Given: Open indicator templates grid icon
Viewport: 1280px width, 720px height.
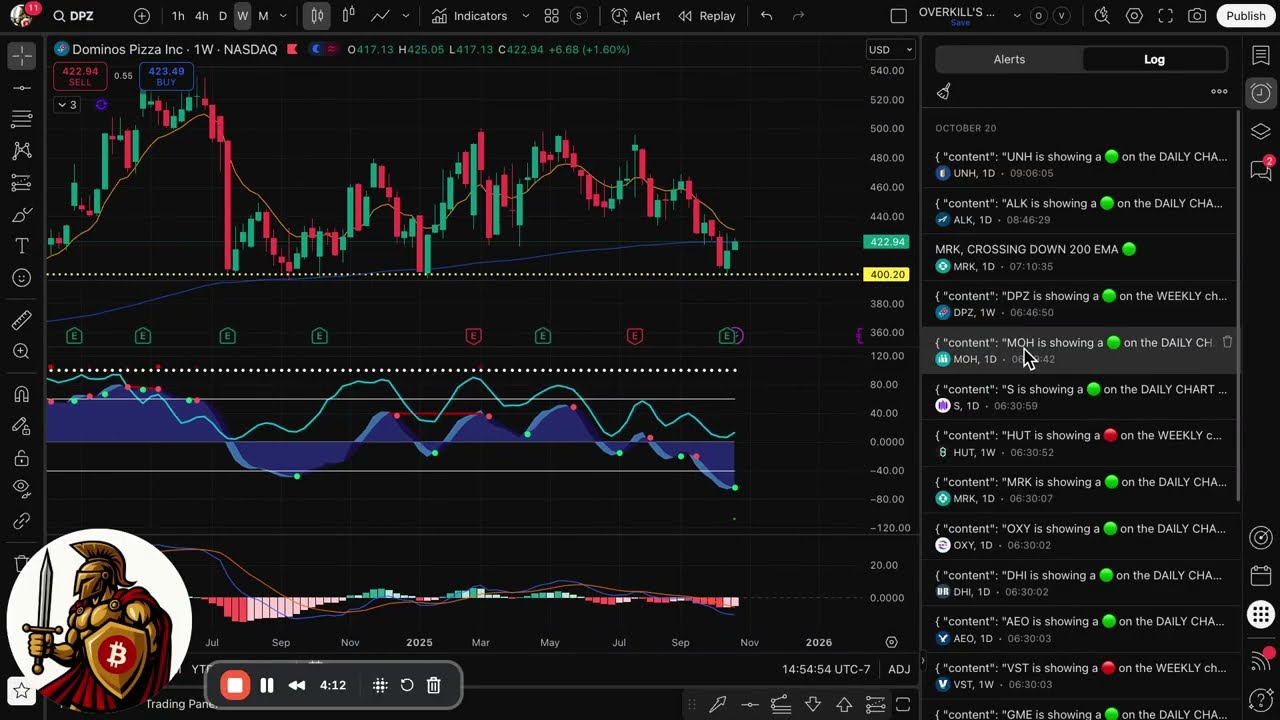Looking at the screenshot, I should point(551,16).
